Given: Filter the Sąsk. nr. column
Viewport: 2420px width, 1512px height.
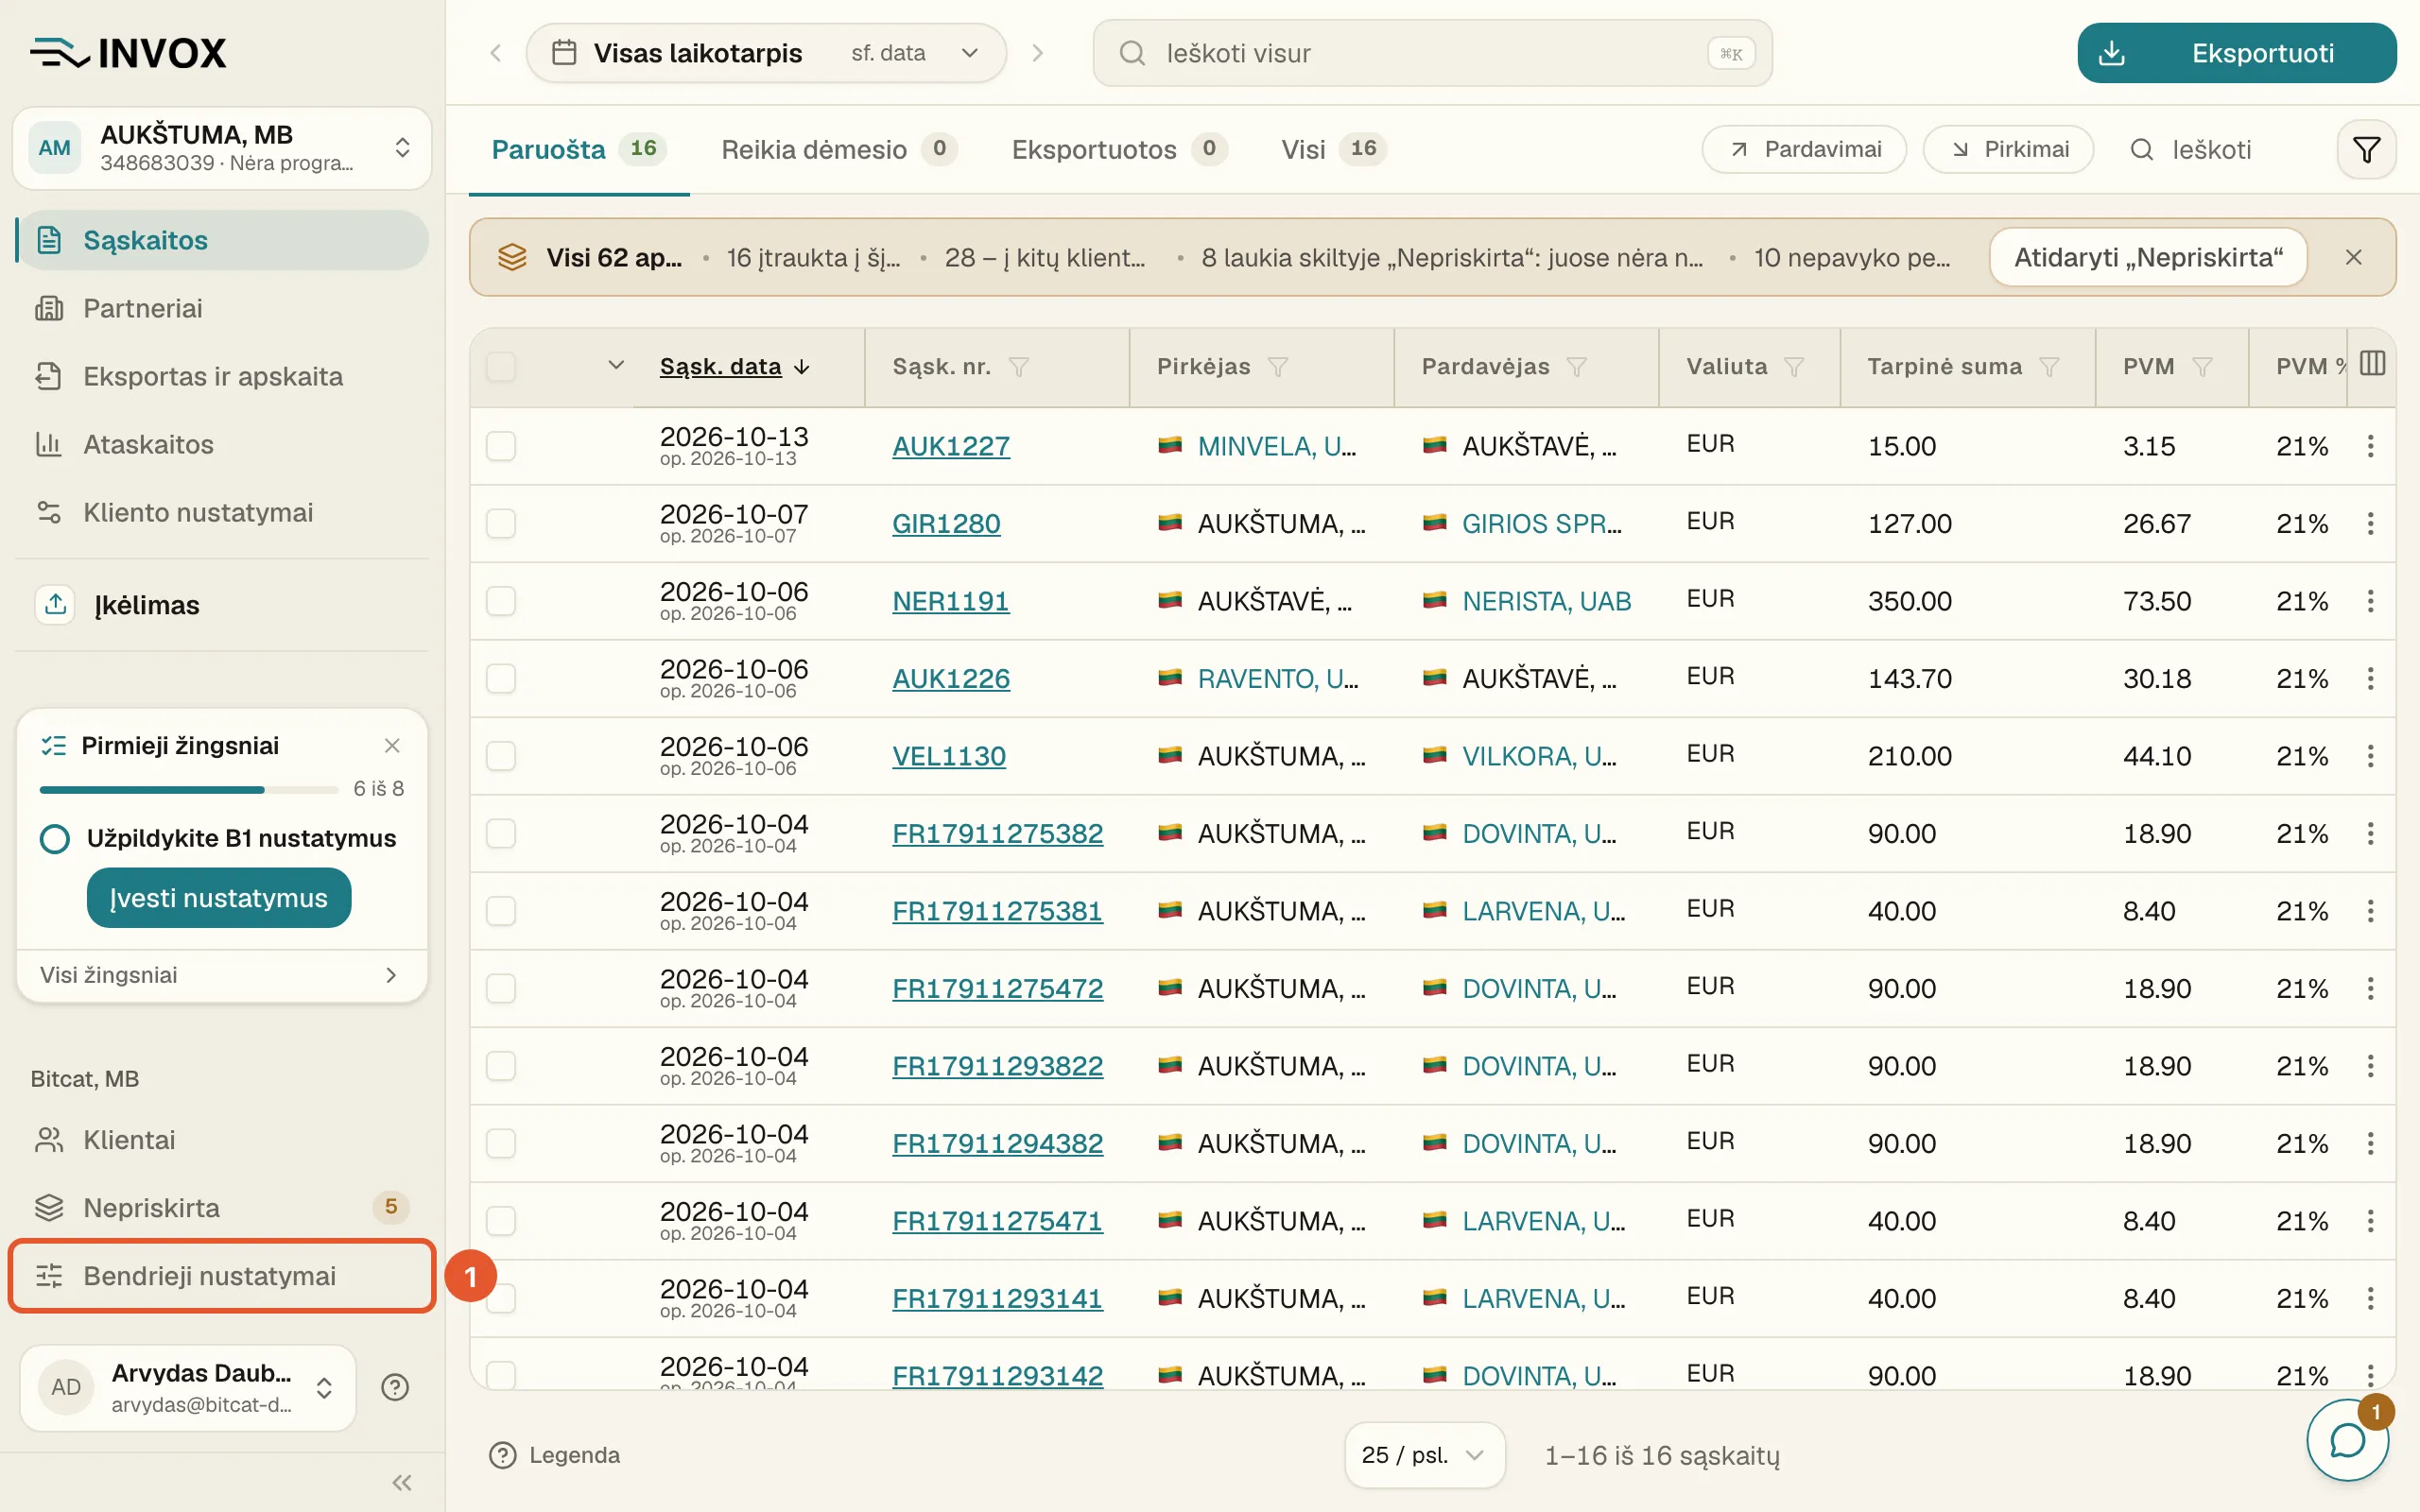Looking at the screenshot, I should point(1019,367).
